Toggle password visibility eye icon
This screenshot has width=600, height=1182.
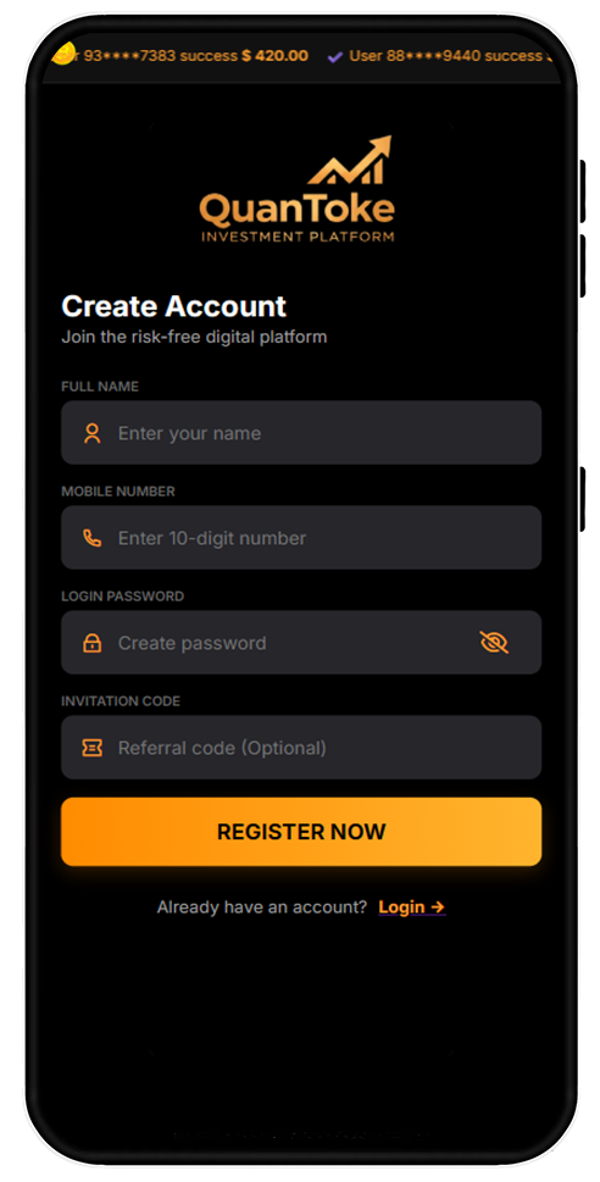pos(494,642)
